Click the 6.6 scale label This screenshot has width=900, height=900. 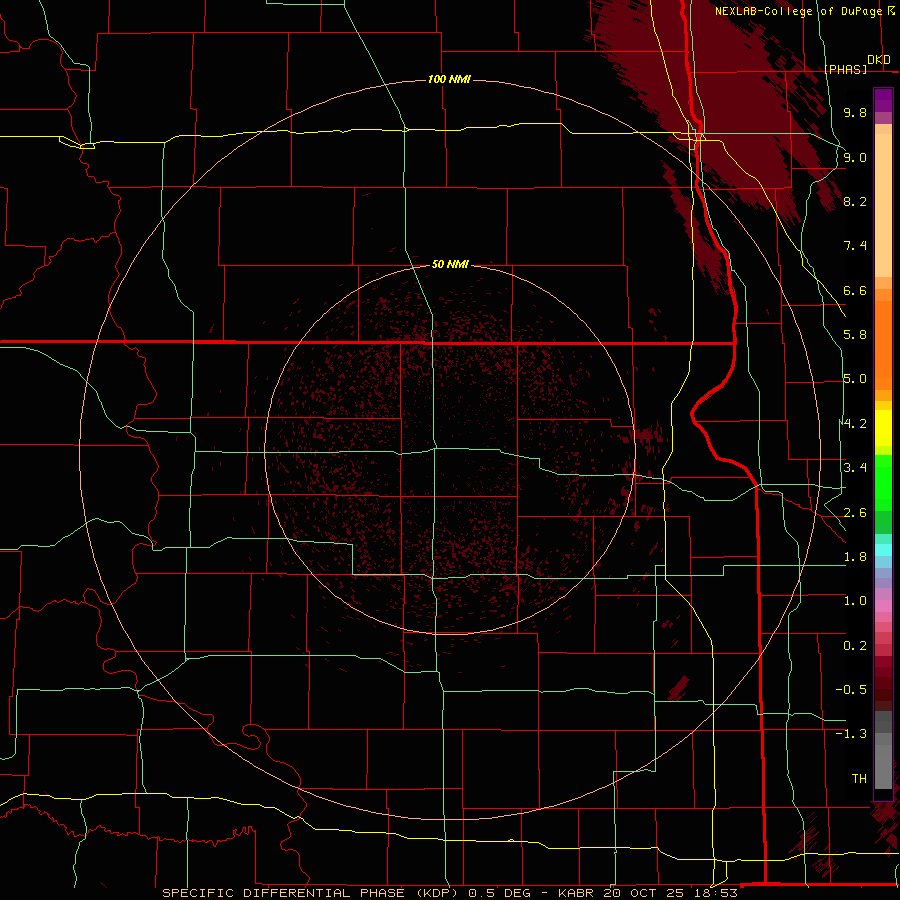(855, 290)
